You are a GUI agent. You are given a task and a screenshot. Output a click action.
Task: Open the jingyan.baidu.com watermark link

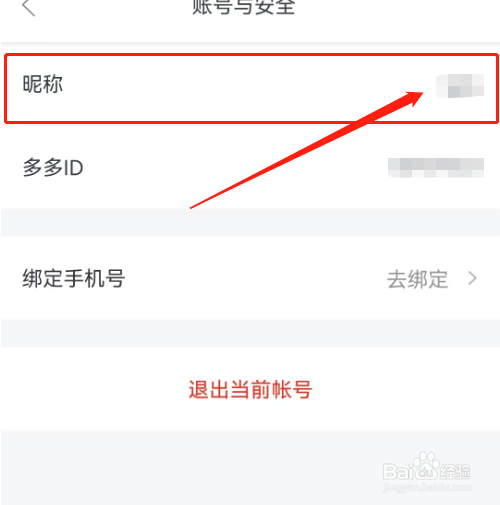click(x=427, y=486)
